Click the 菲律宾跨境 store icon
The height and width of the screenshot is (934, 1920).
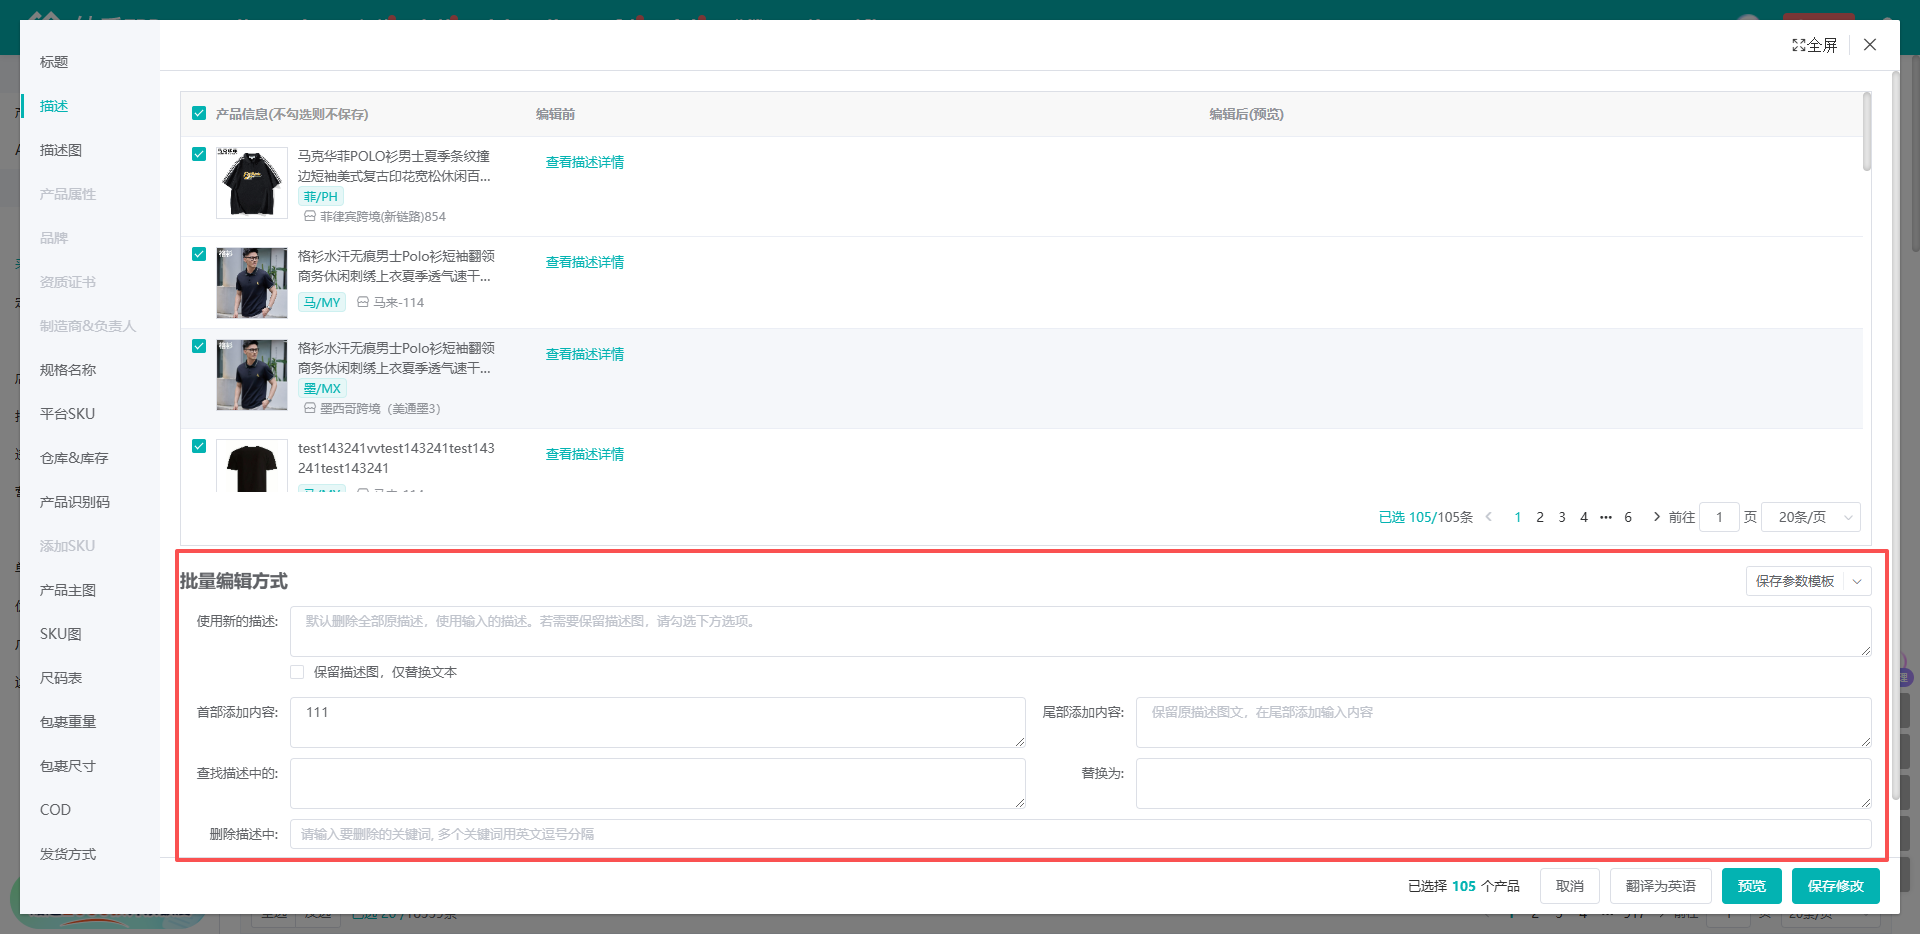(x=310, y=216)
